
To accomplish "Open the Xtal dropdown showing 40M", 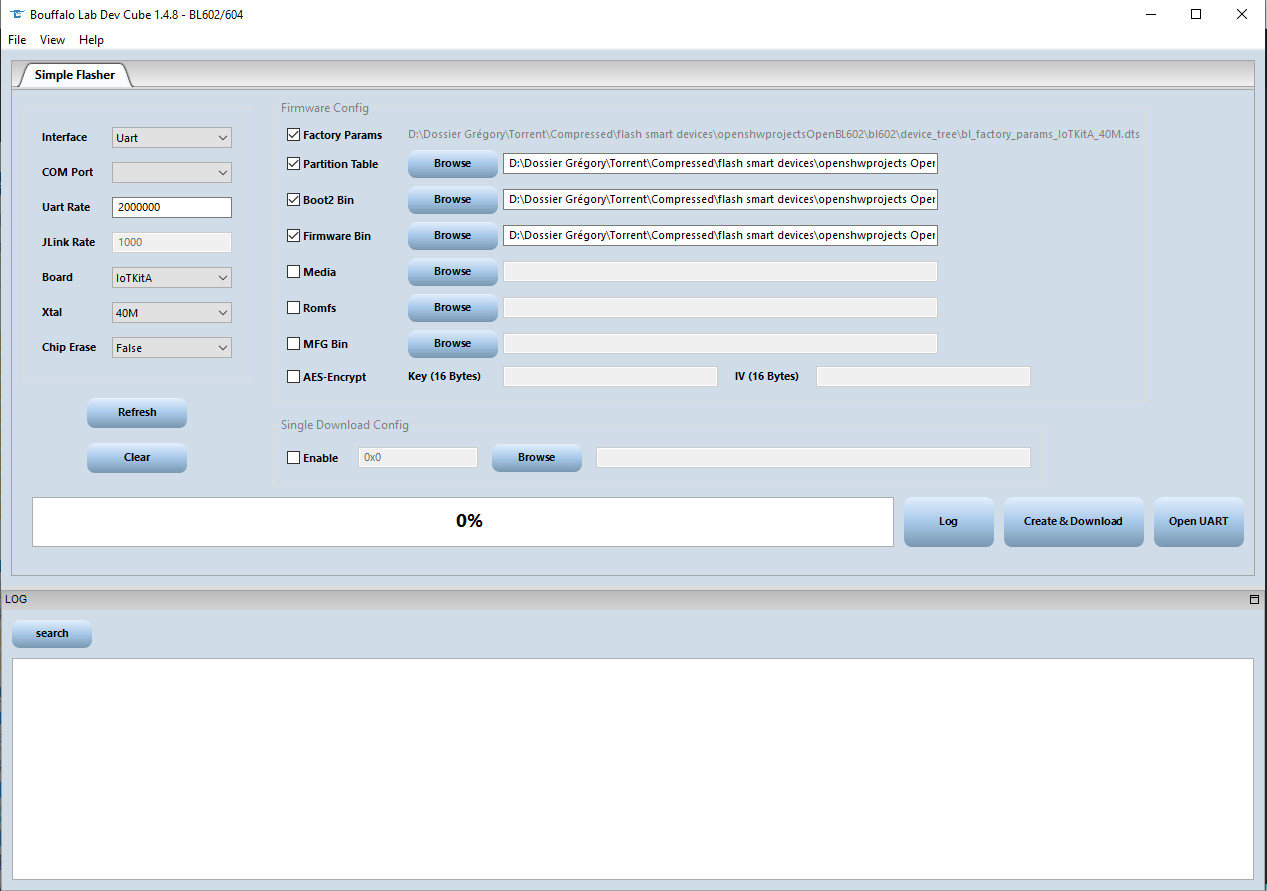I will [172, 313].
